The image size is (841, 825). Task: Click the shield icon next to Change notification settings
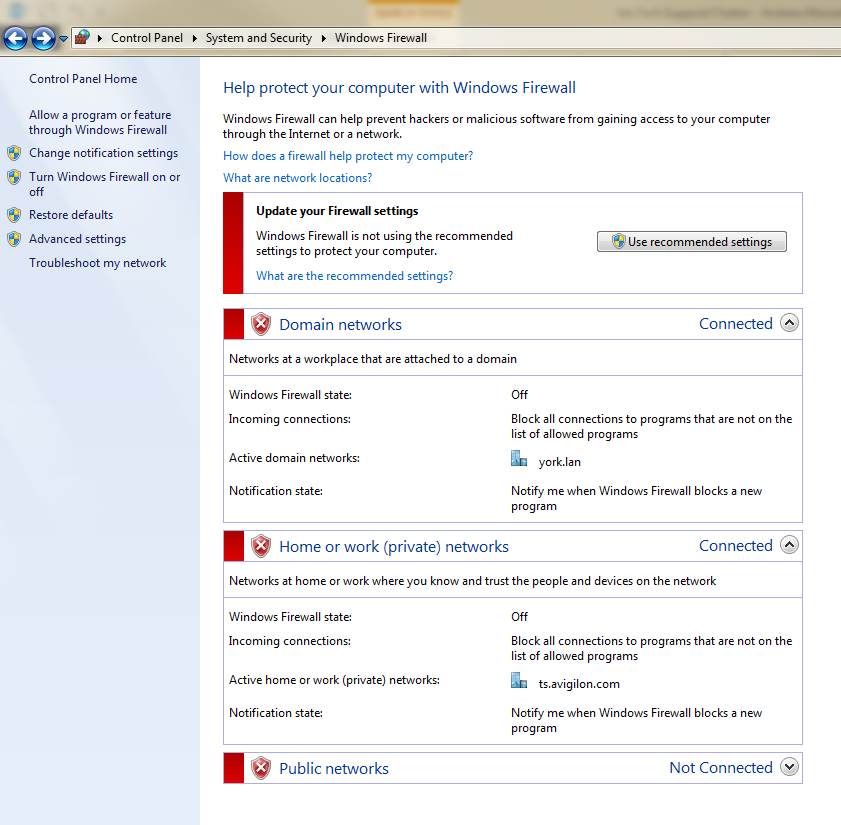pyautogui.click(x=14, y=152)
